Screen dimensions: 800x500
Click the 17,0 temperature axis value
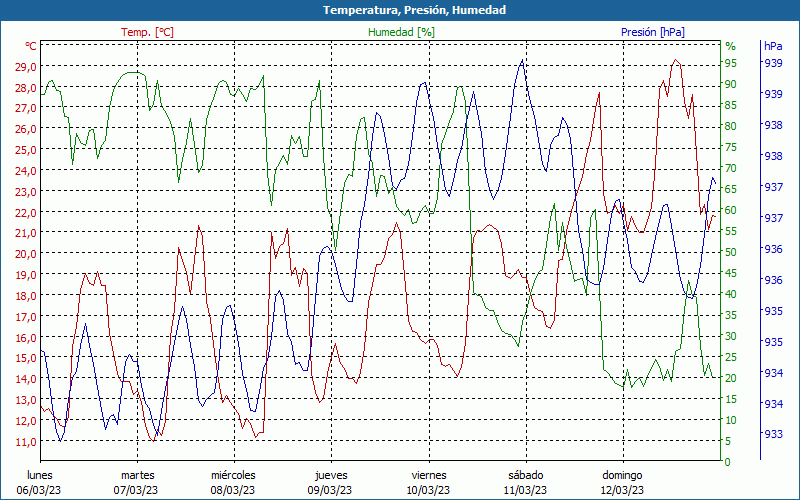click(x=27, y=317)
